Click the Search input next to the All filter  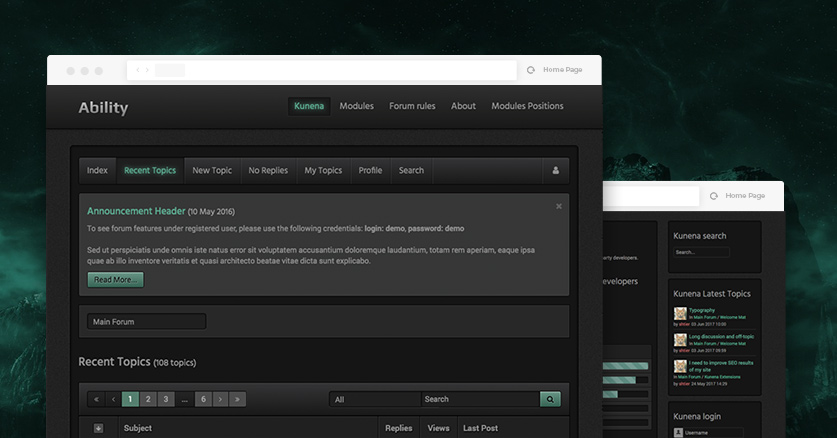pyautogui.click(x=480, y=399)
